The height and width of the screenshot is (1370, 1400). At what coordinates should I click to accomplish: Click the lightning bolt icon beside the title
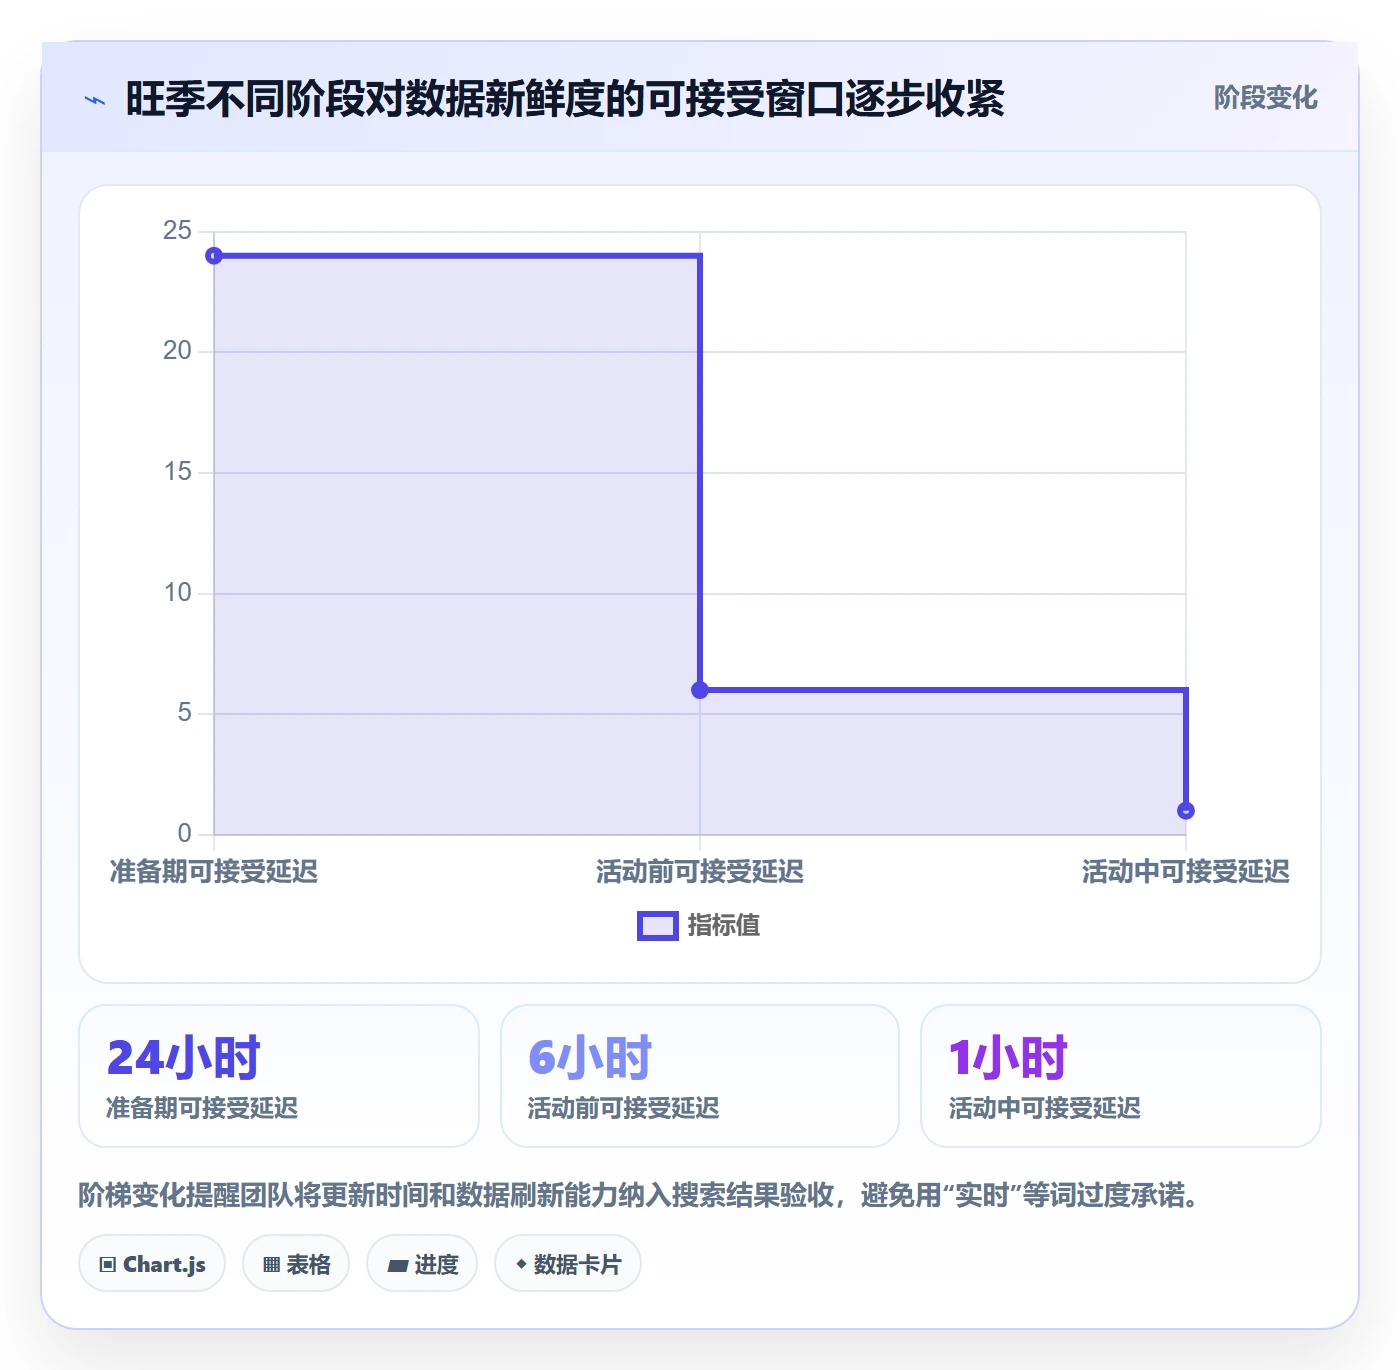click(x=95, y=100)
